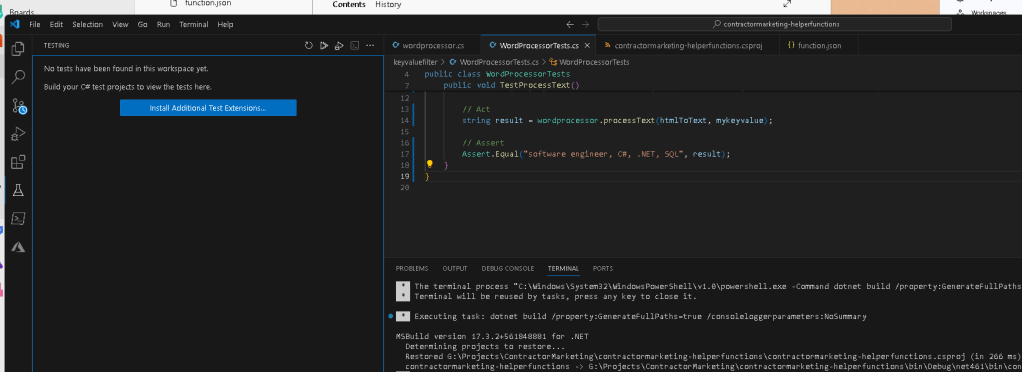
Task: Click 'processText' in line 14
Action: 628,121
